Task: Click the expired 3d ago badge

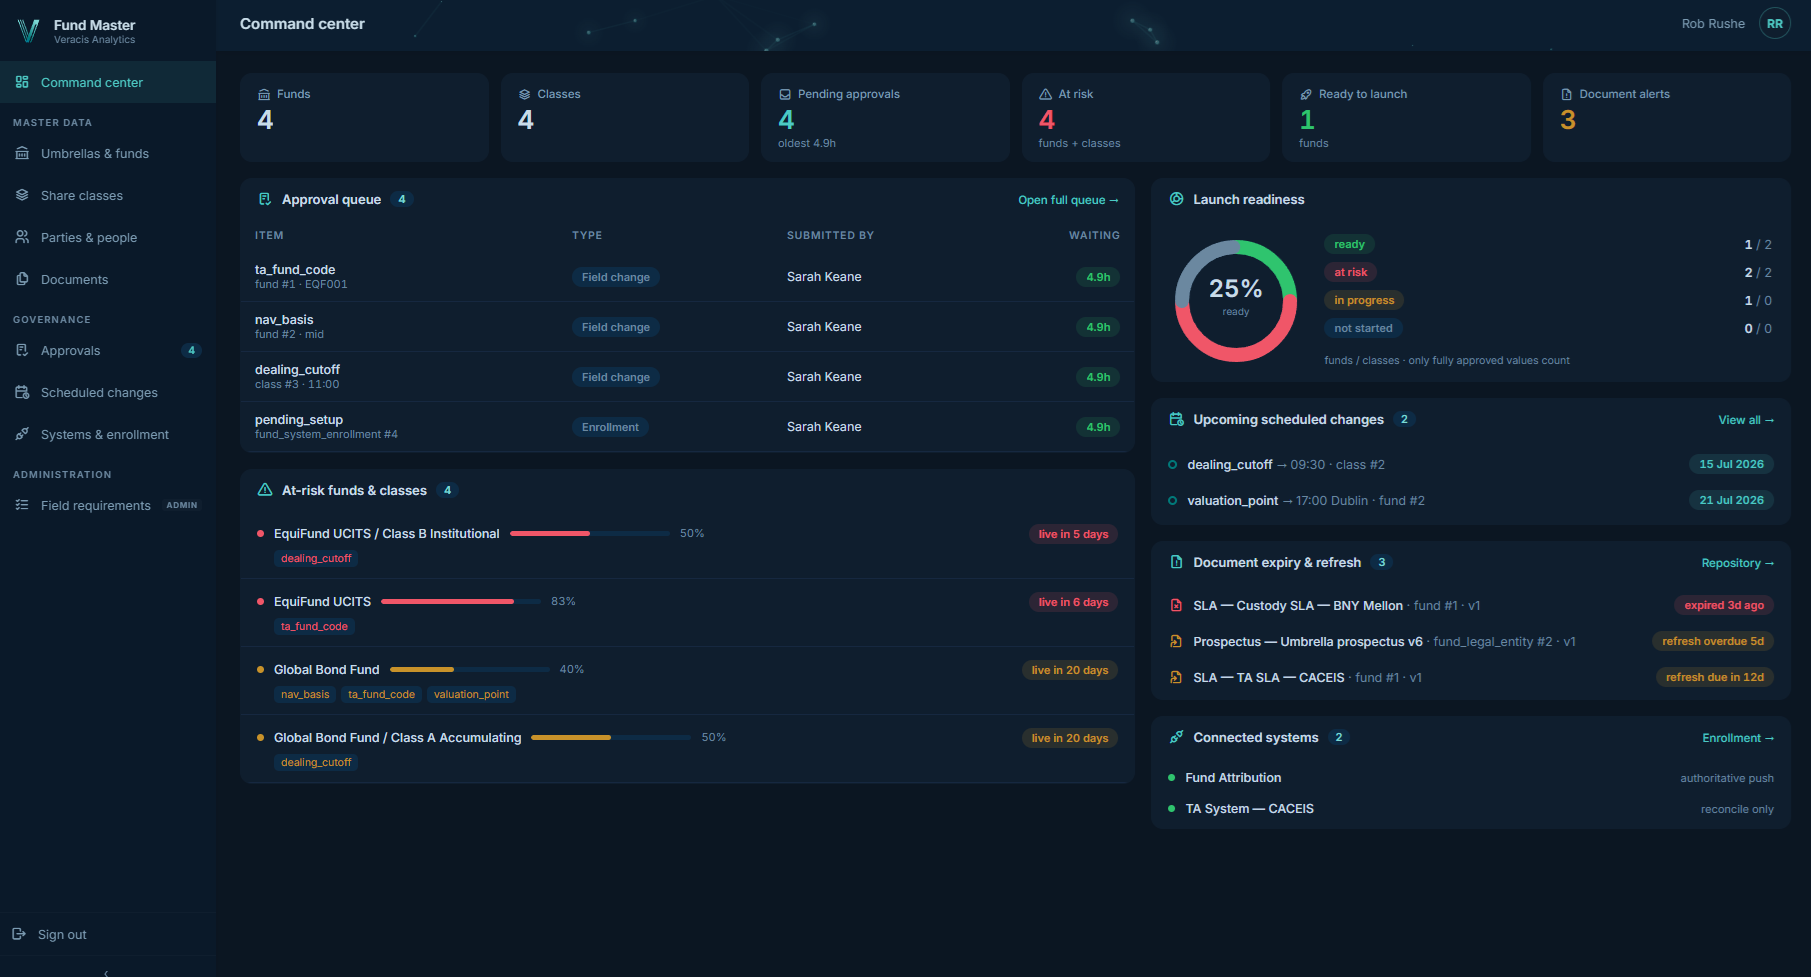Action: [x=1724, y=605]
